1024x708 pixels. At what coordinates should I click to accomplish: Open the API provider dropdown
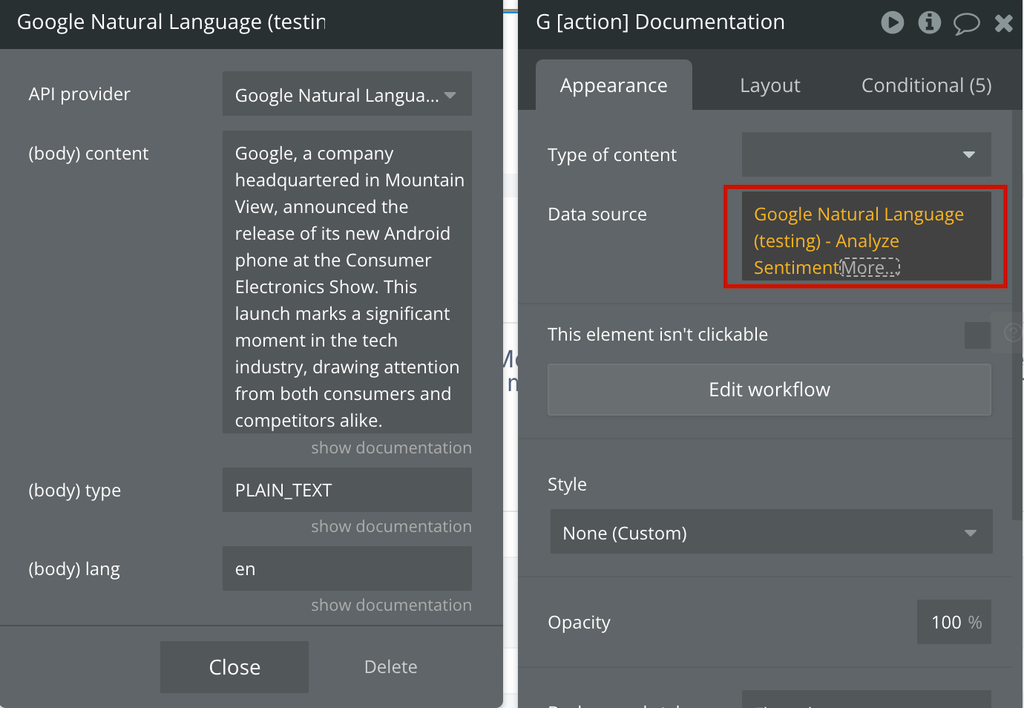click(347, 95)
